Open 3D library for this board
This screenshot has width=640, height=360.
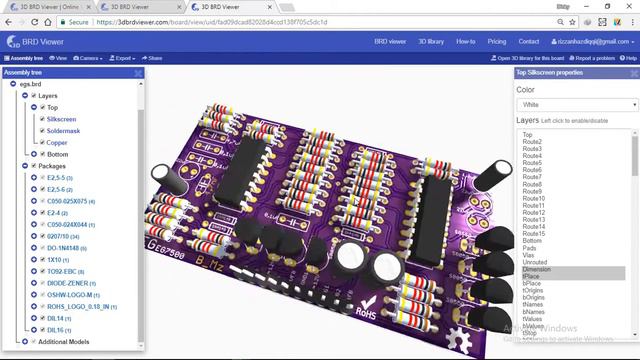[x=527, y=58]
